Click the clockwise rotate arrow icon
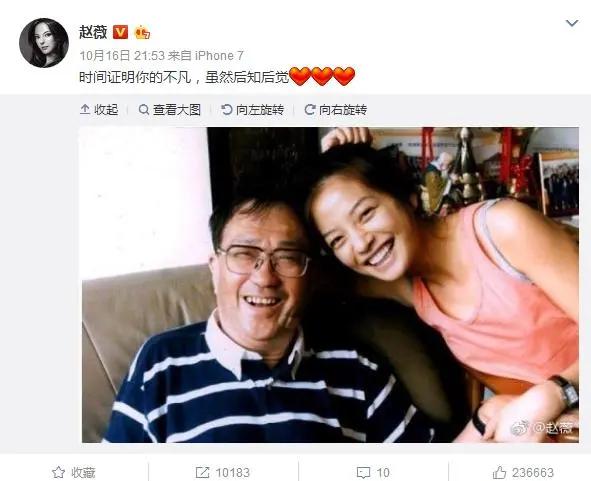591x481 pixels. (x=309, y=110)
